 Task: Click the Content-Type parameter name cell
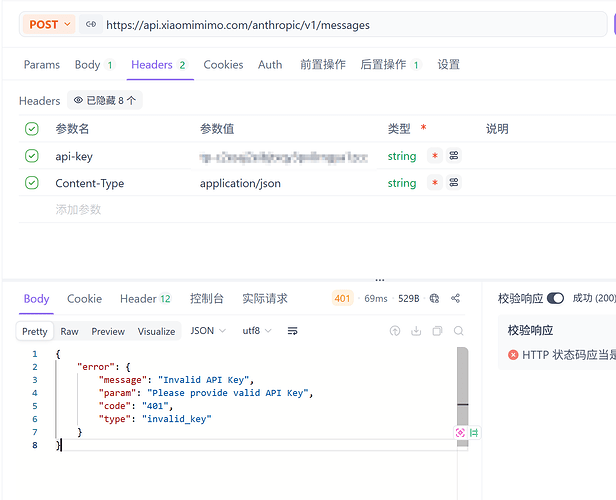(90, 183)
